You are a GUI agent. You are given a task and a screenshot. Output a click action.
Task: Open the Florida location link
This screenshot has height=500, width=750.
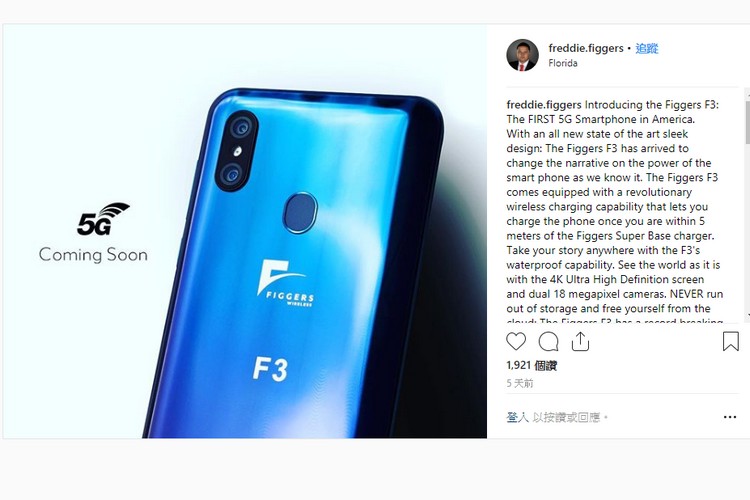coord(562,63)
